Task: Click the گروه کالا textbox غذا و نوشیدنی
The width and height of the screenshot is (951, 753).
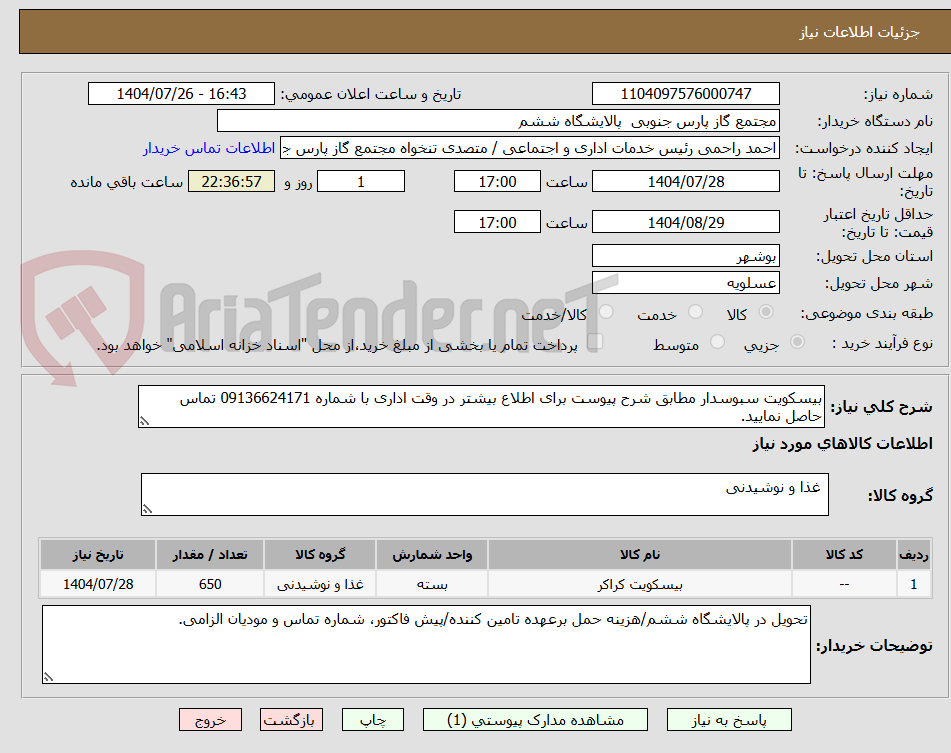Action: pos(485,495)
